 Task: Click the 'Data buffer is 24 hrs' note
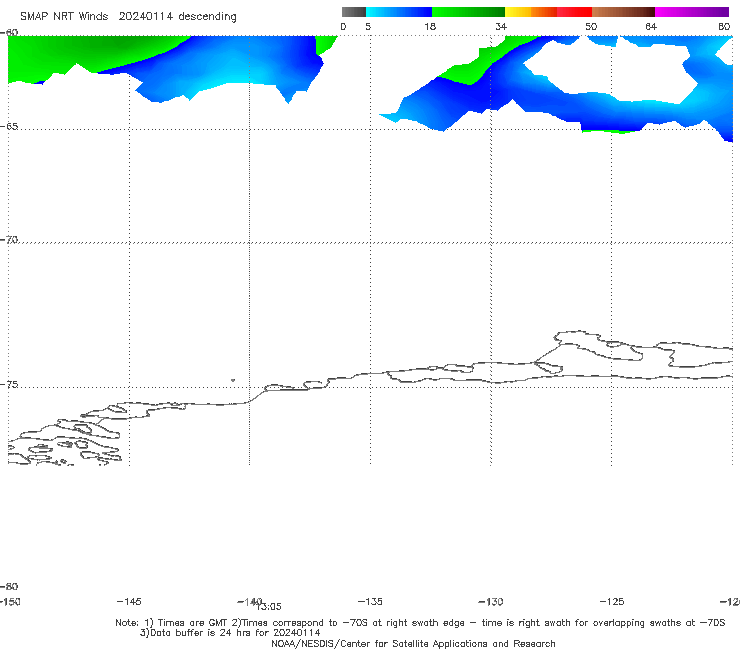click(230, 633)
